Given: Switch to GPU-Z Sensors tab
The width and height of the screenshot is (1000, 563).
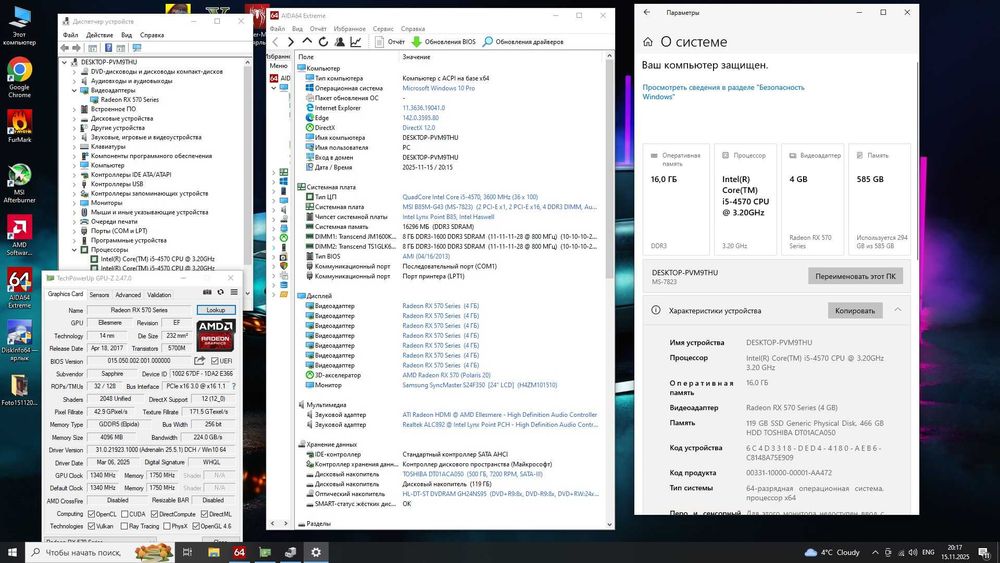Looking at the screenshot, I should [x=99, y=295].
